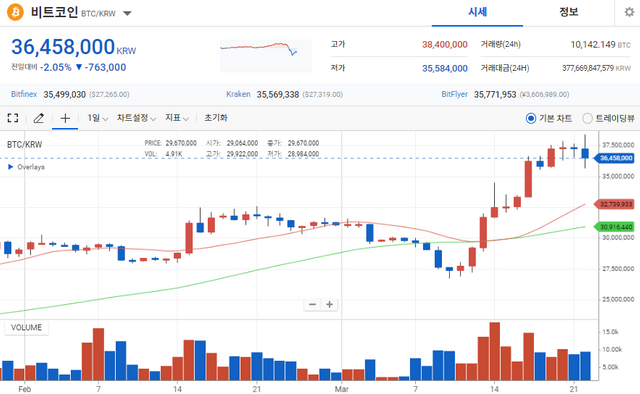The image size is (640, 394).
Task: Open the 지표 indicators dropdown
Action: [x=177, y=118]
